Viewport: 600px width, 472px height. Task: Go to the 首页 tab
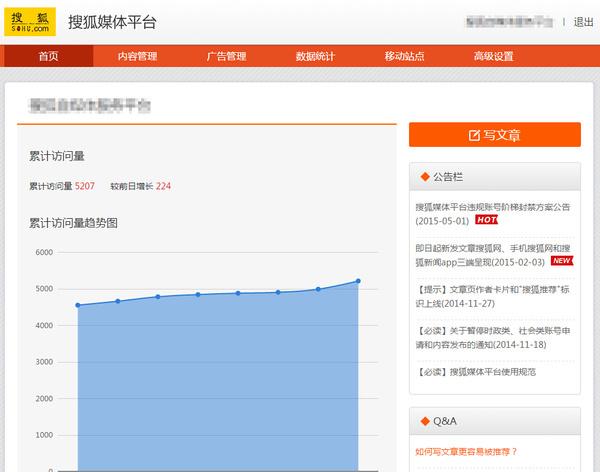tap(48, 56)
